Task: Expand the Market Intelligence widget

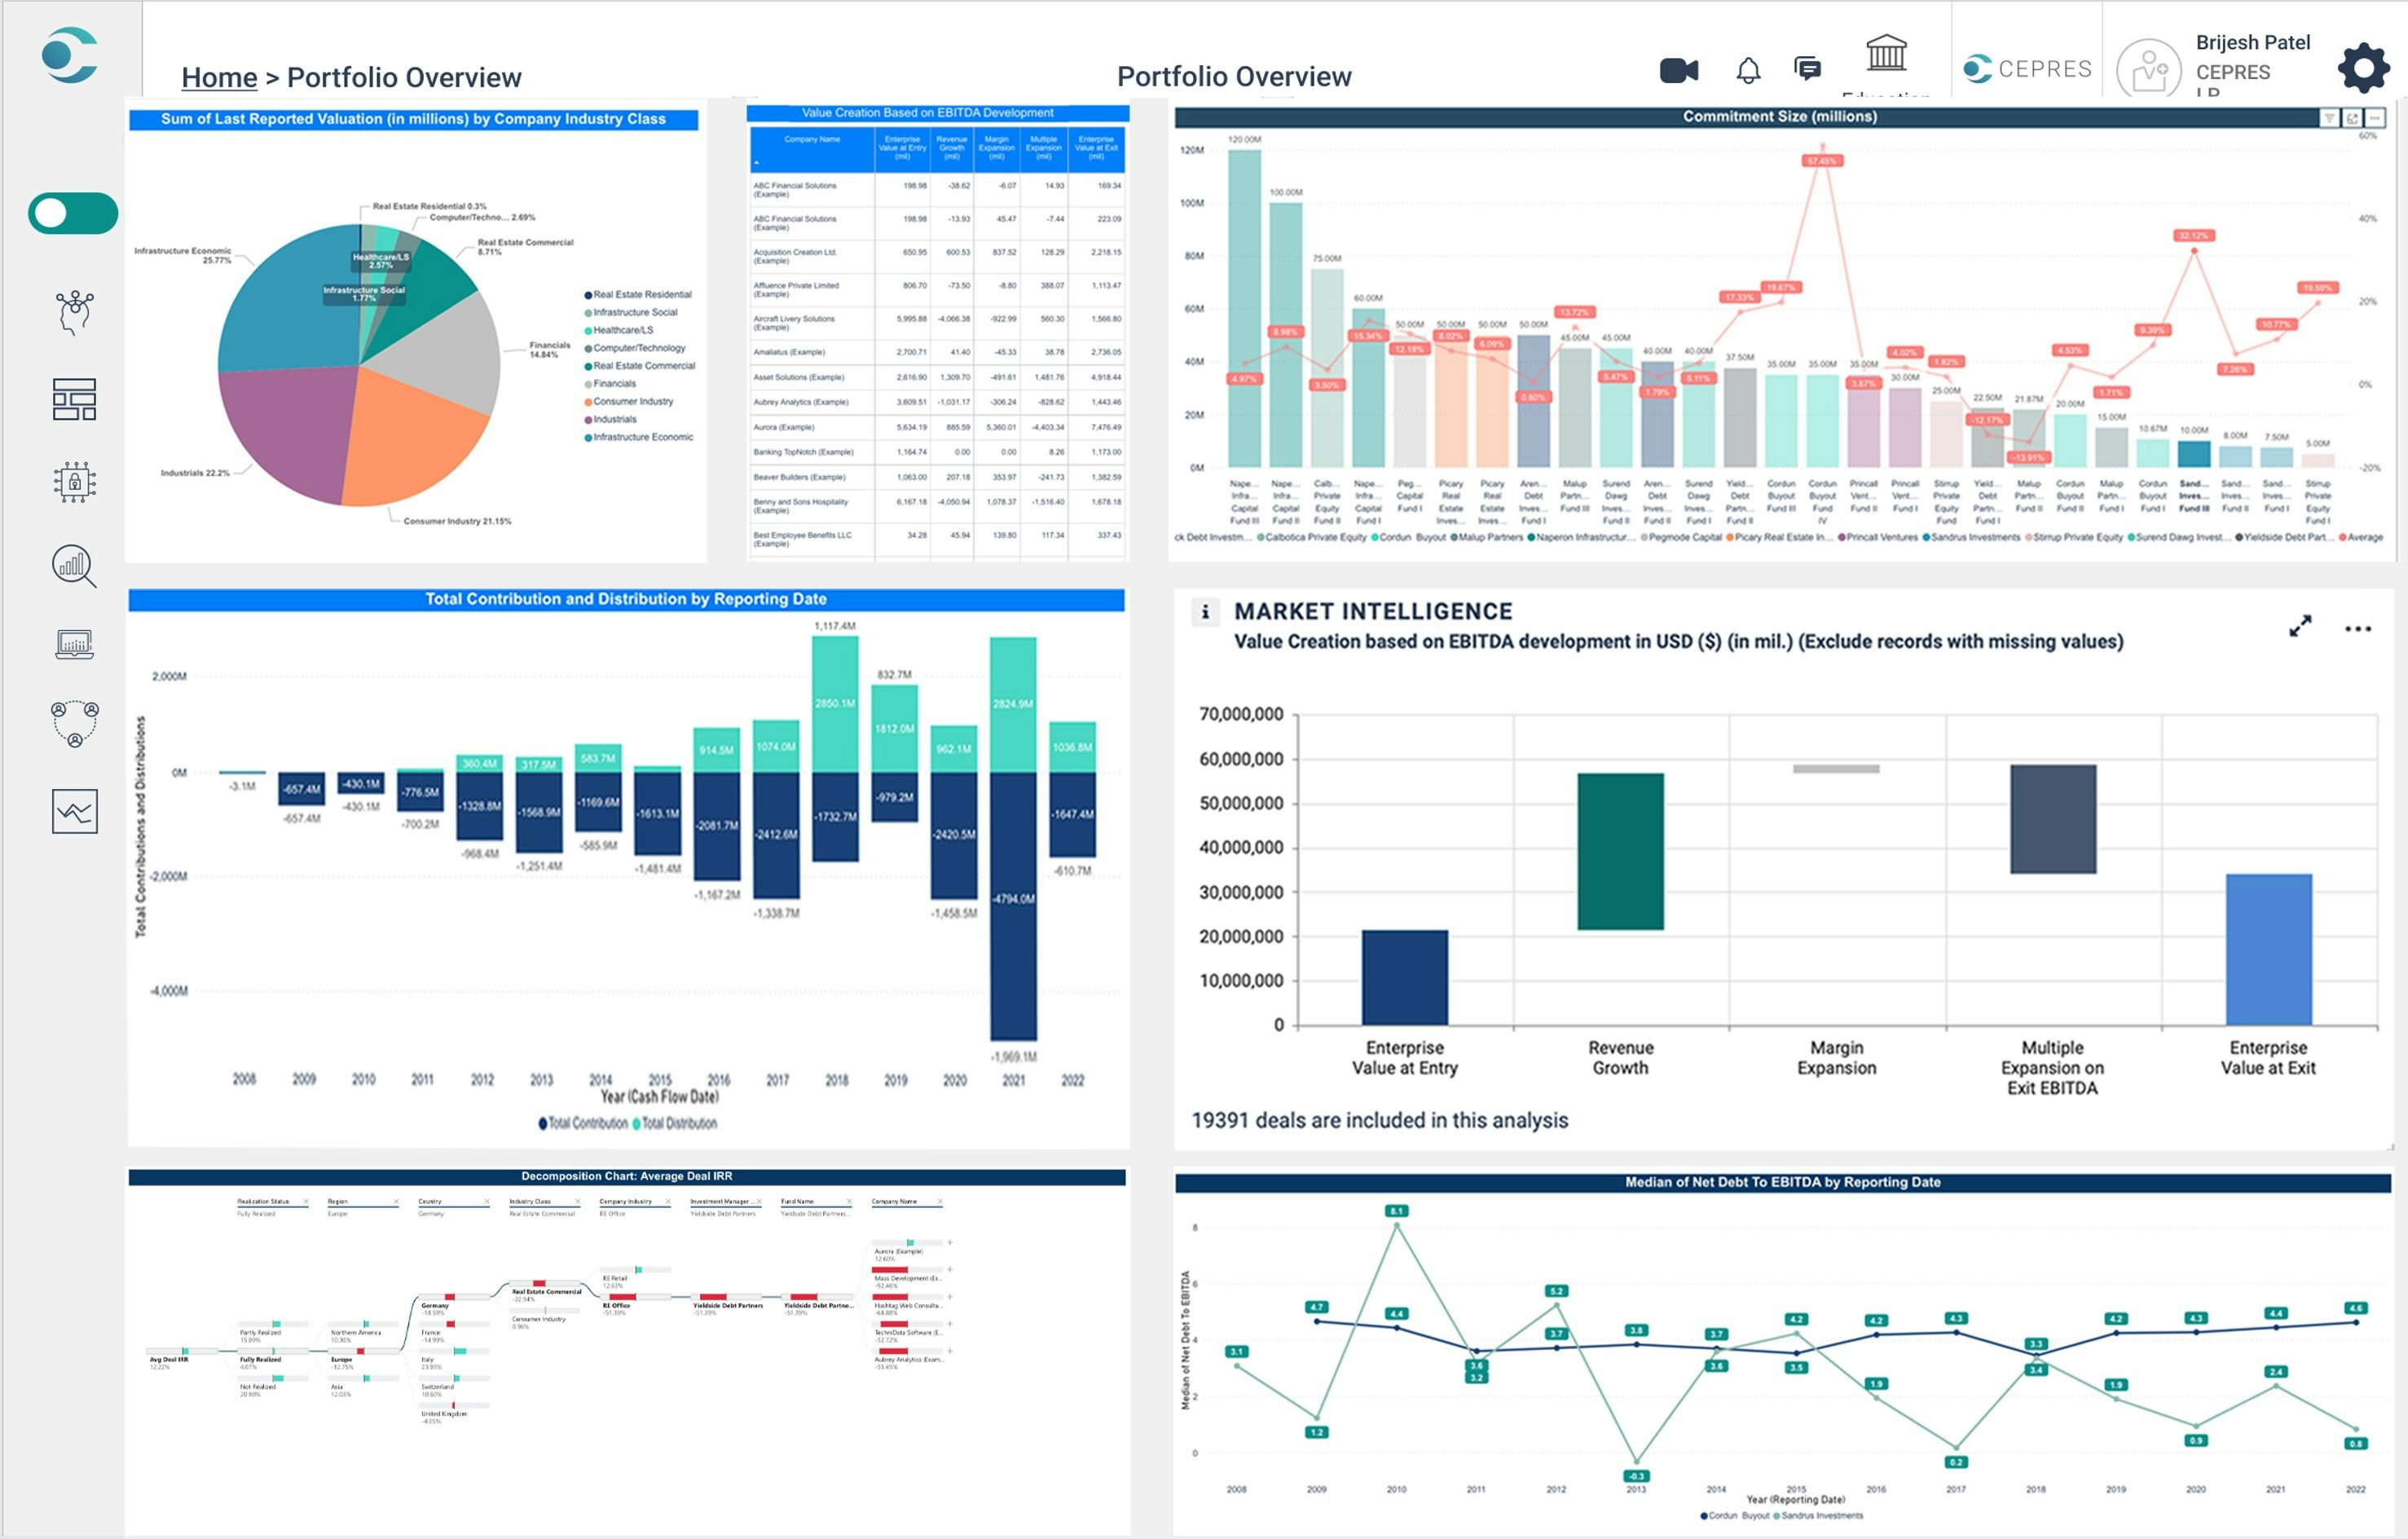Action: tap(2300, 626)
